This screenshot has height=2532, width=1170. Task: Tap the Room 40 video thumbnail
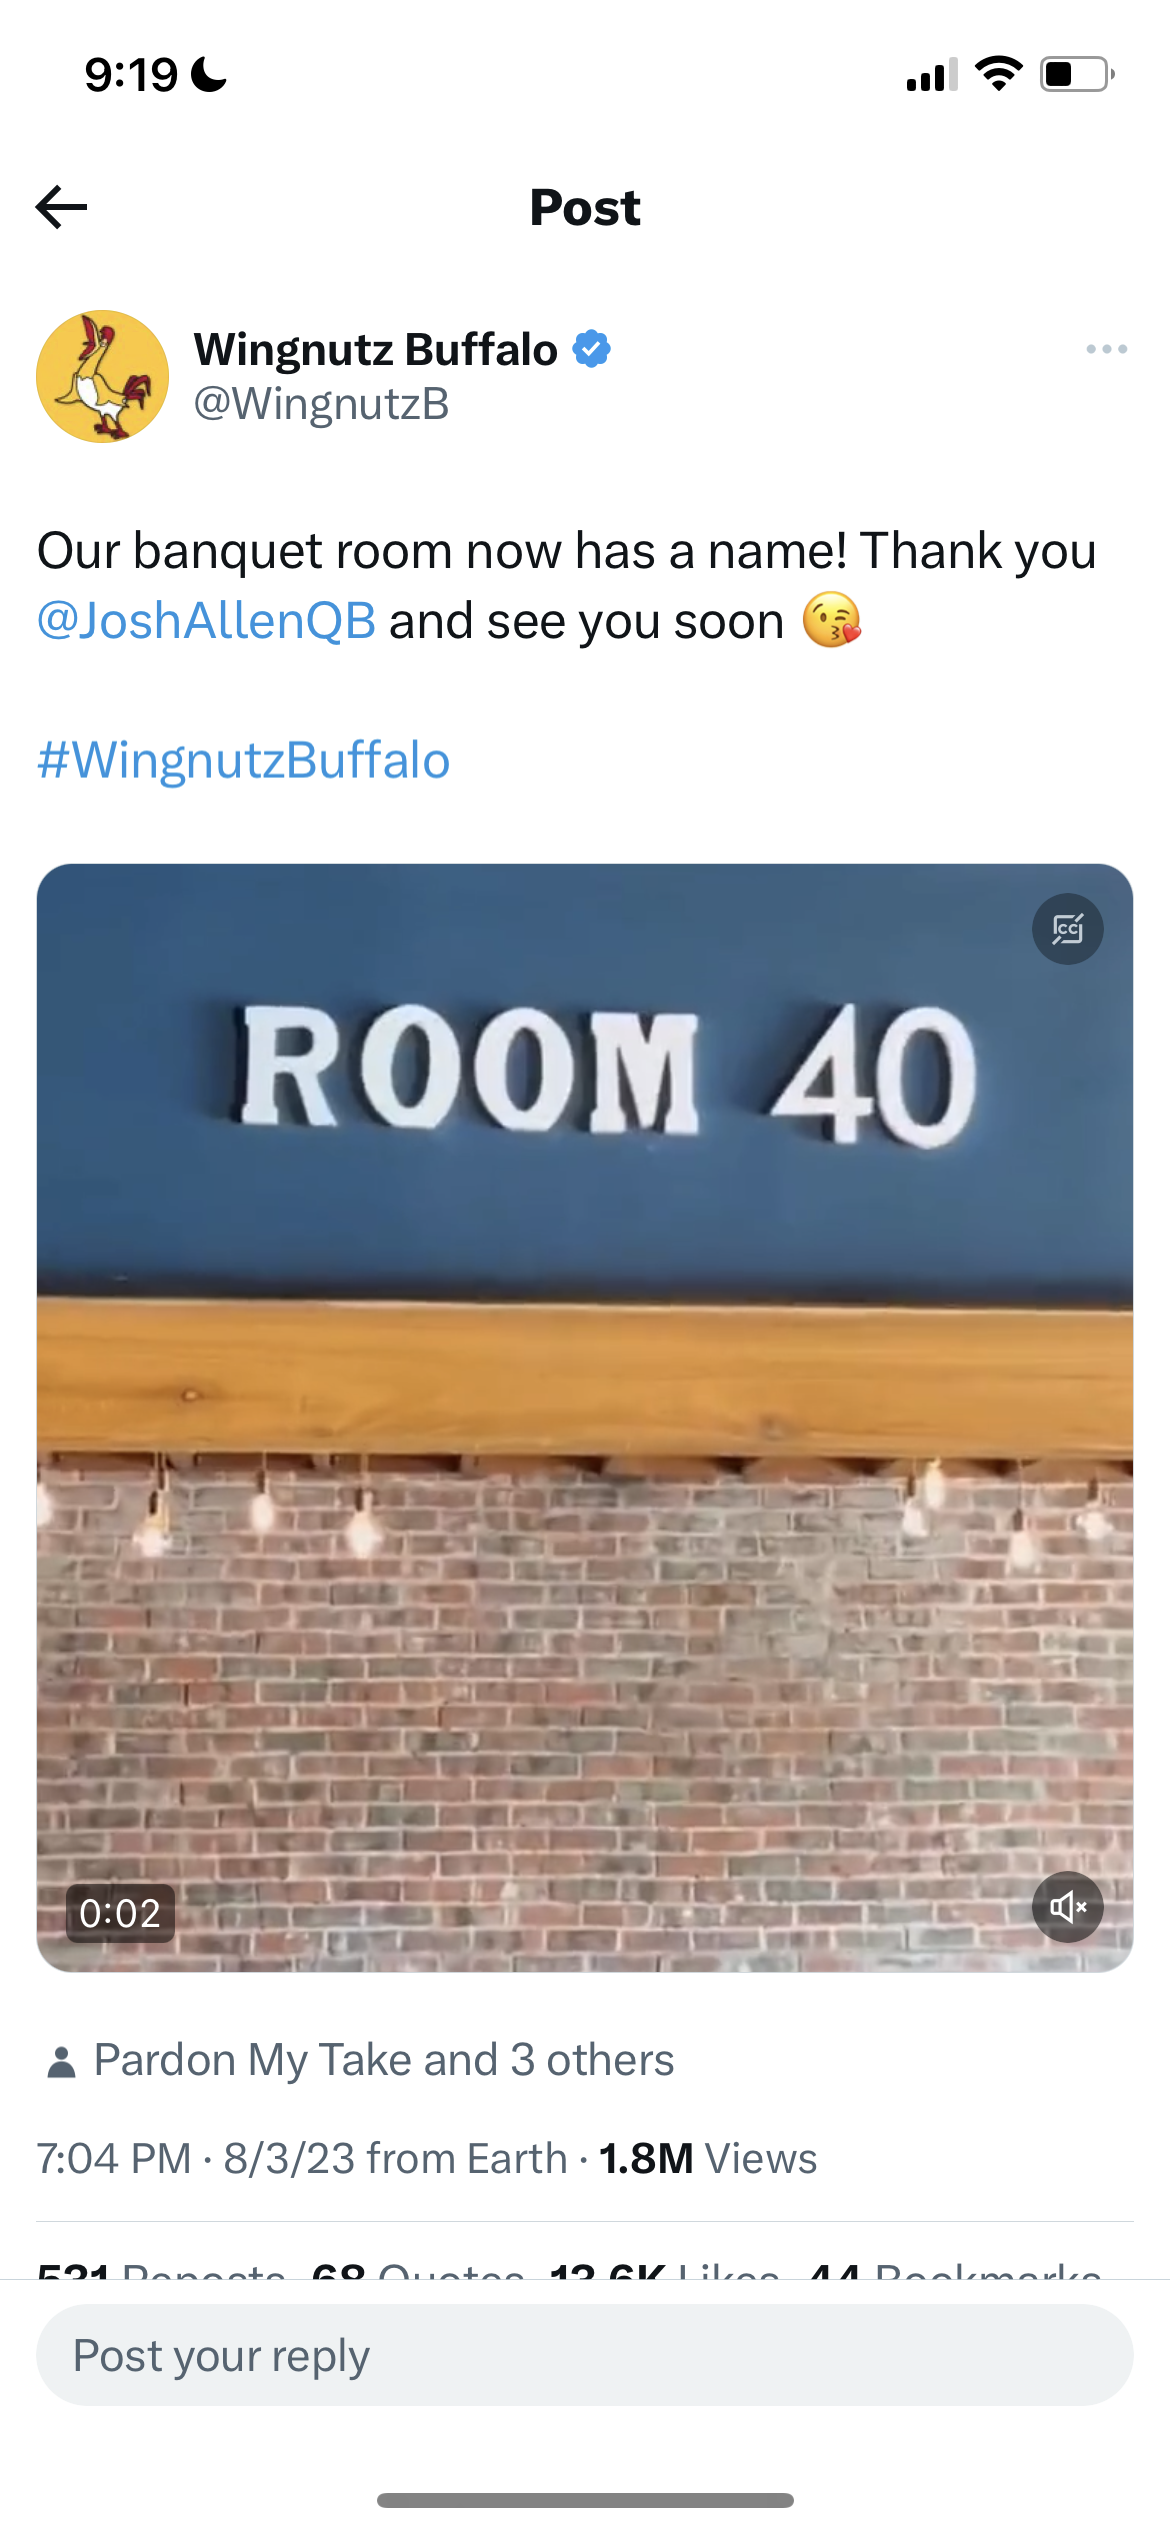(x=585, y=1418)
